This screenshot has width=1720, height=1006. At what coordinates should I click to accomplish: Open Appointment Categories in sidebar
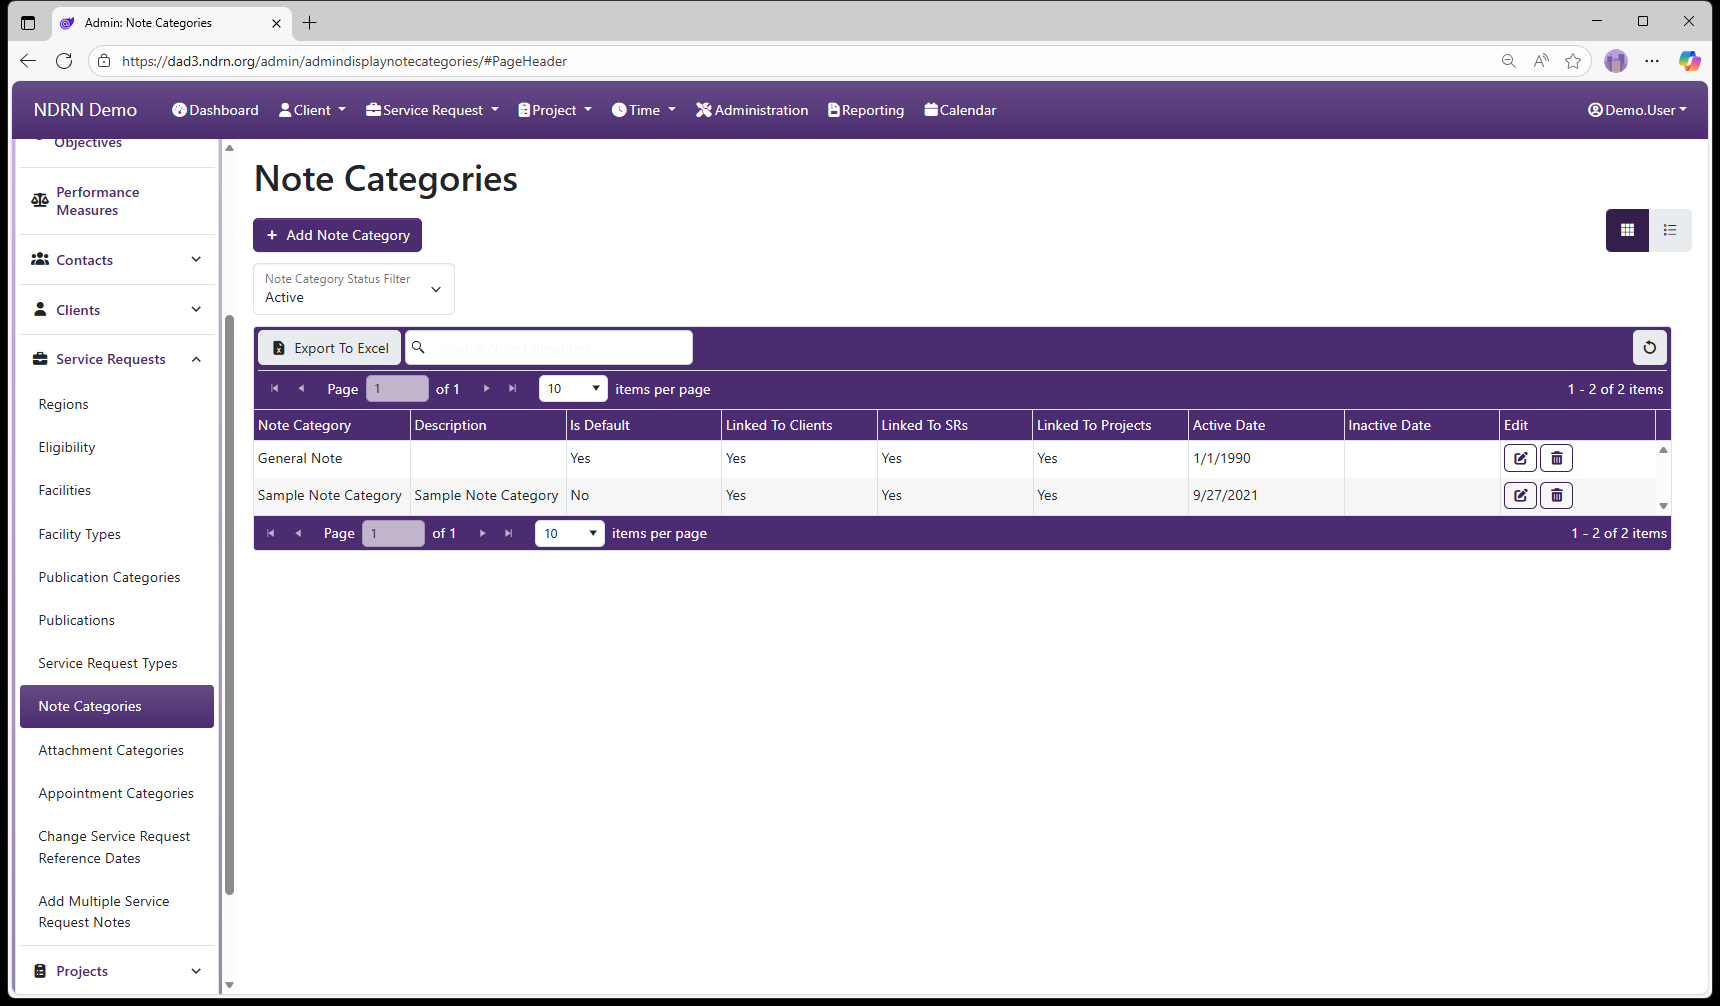point(116,793)
